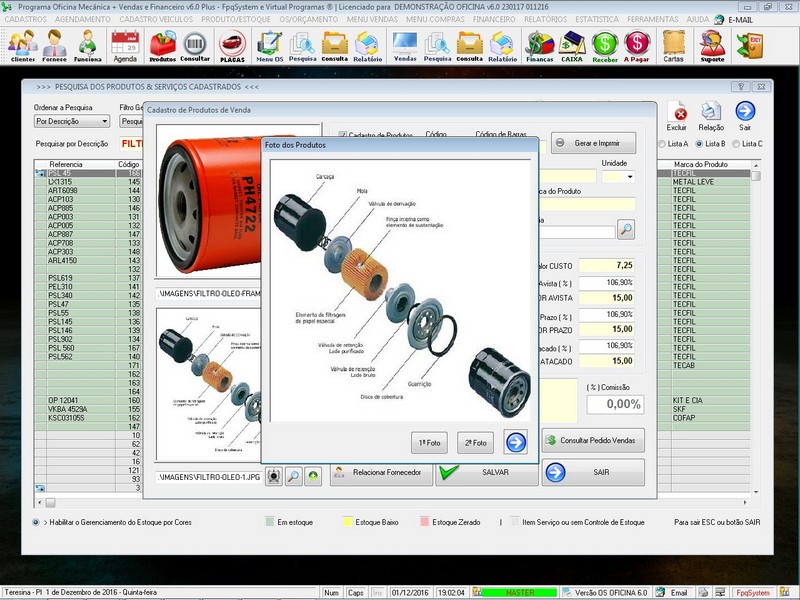Open the Agenda calendar icon
Screen dimensions: 800x600
point(125,45)
